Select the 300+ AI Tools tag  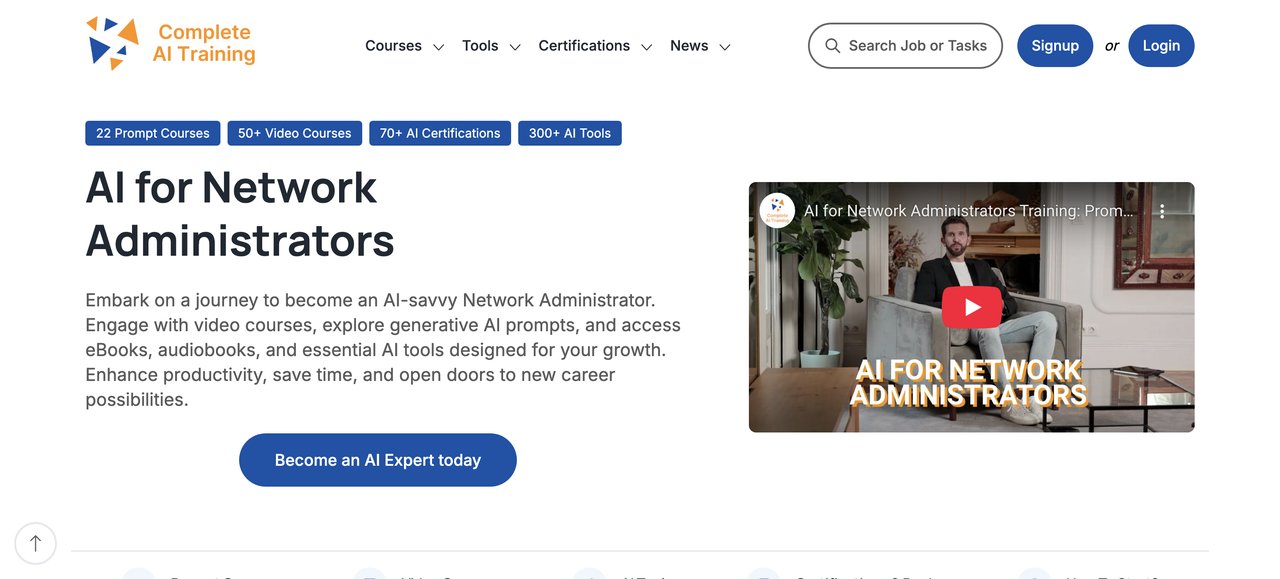570,133
